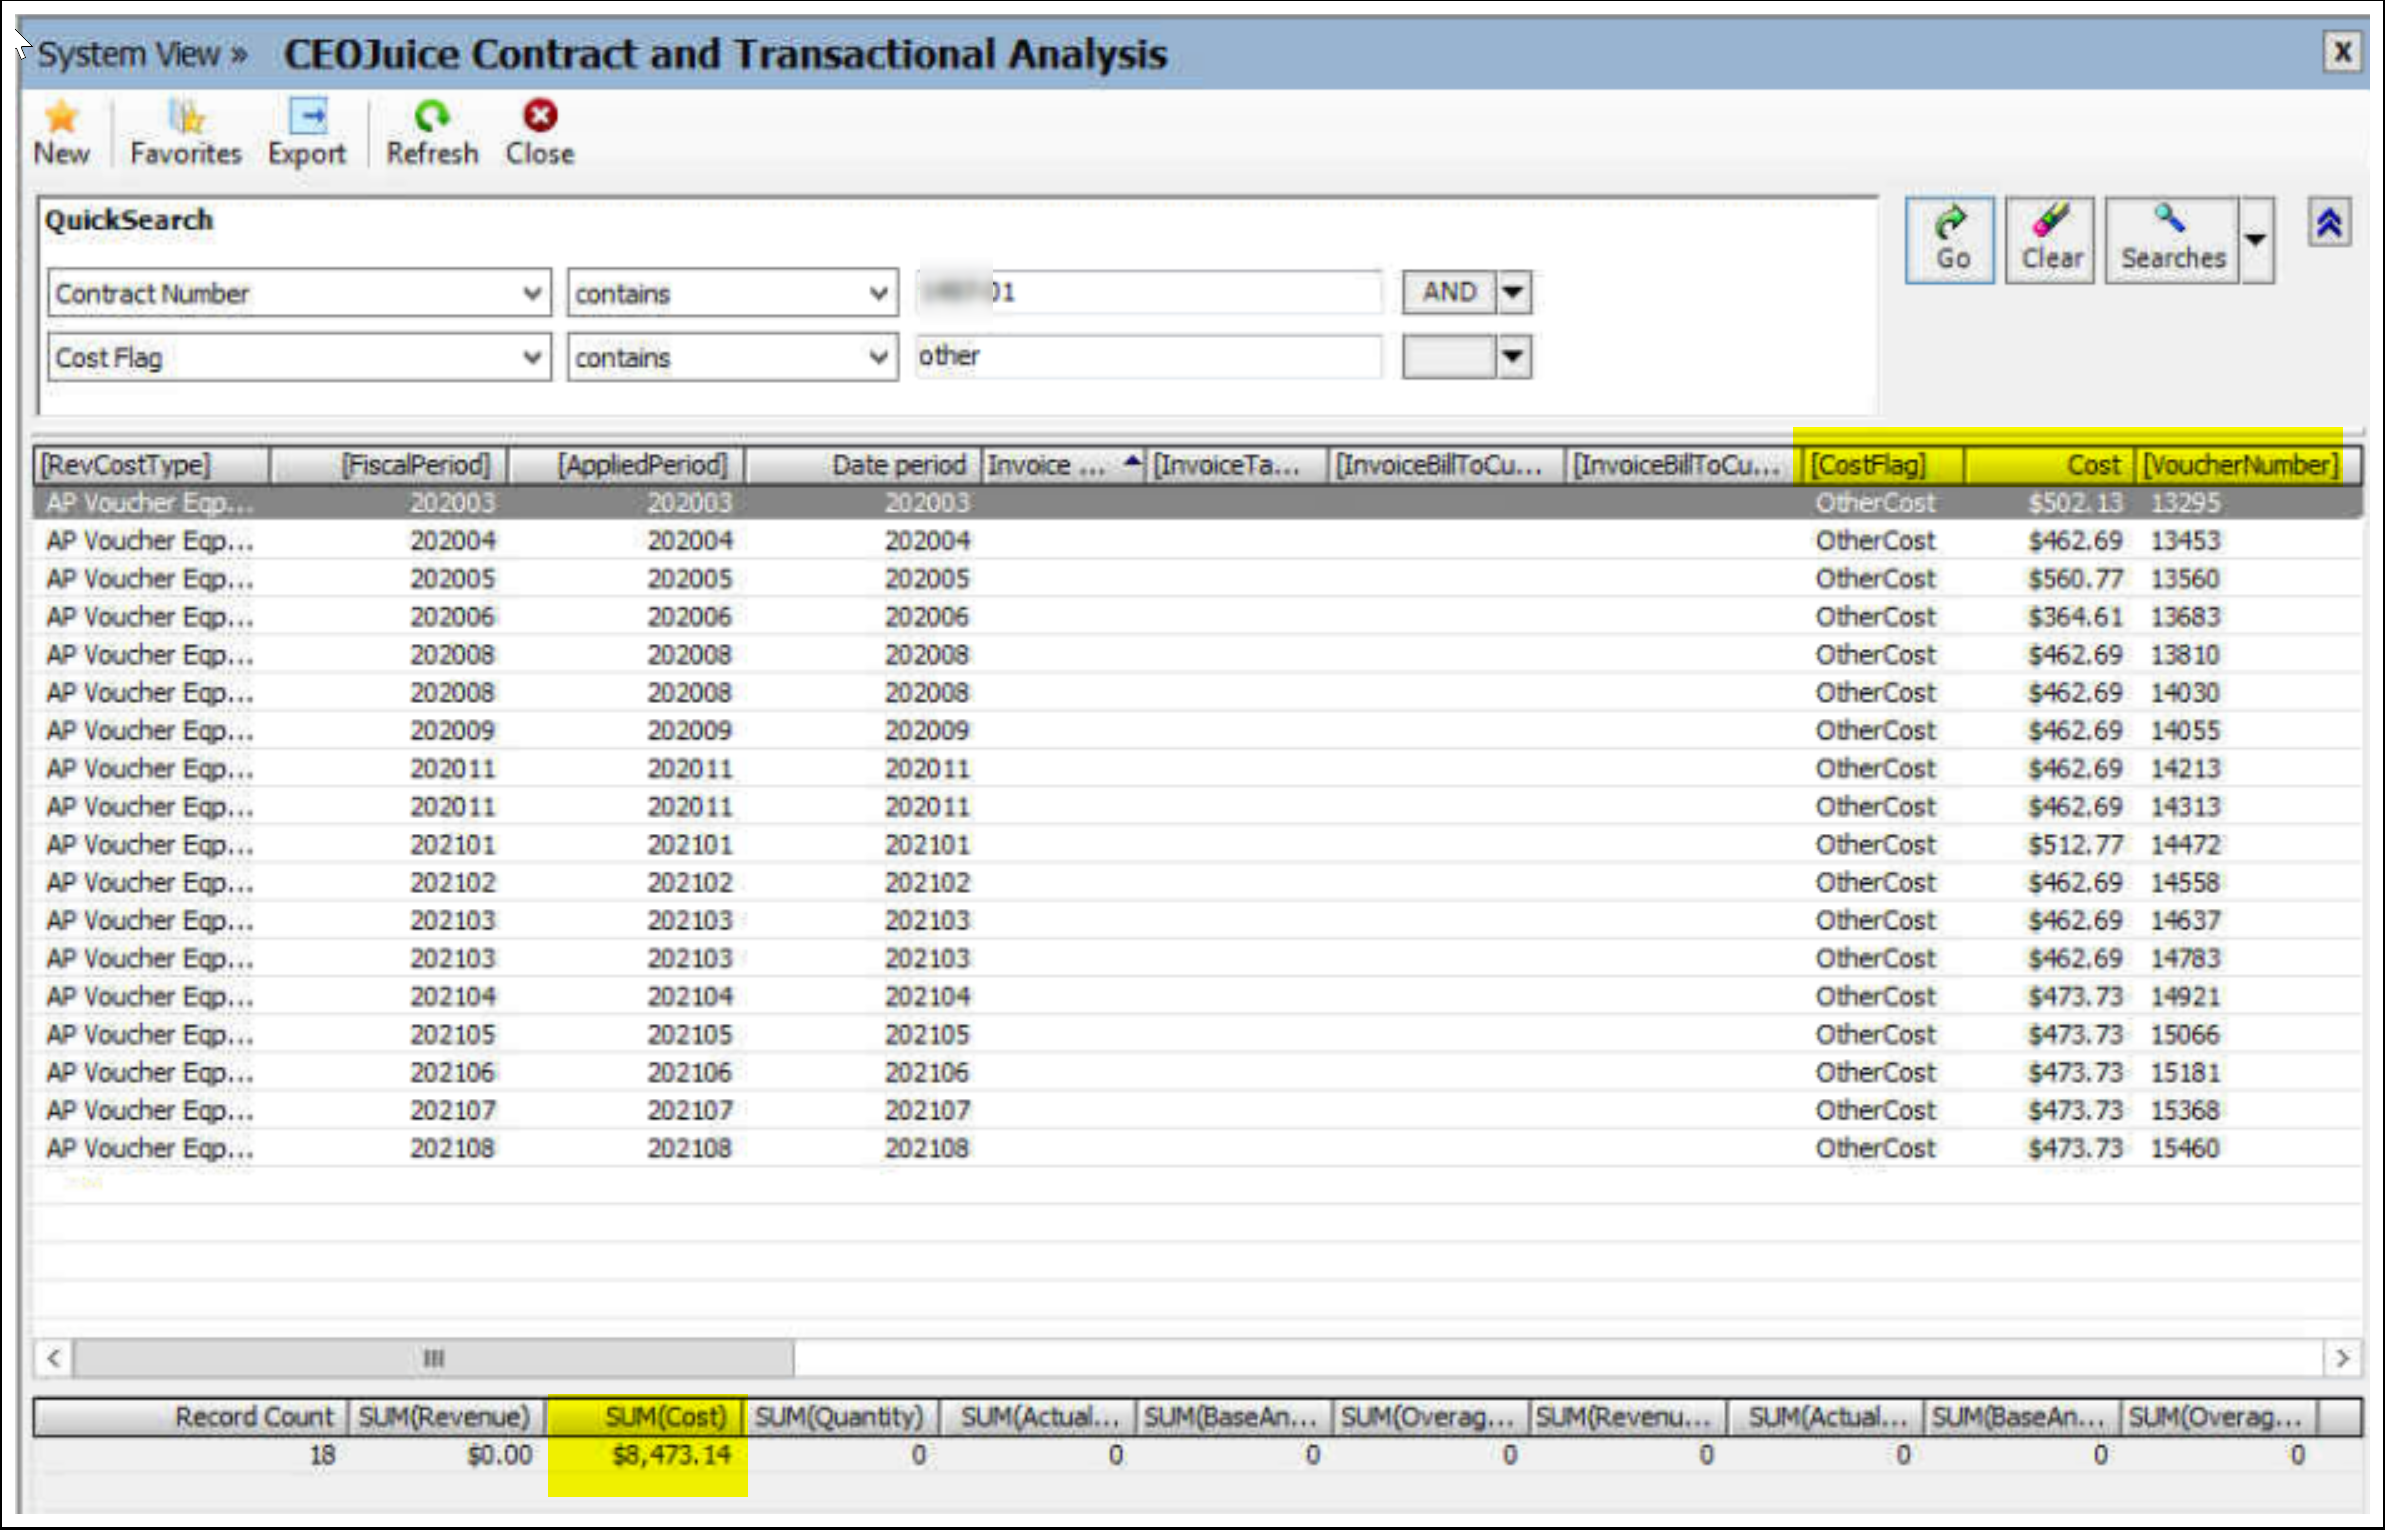The width and height of the screenshot is (2385, 1530).
Task: Sort by the Date period column header
Action: (x=864, y=465)
